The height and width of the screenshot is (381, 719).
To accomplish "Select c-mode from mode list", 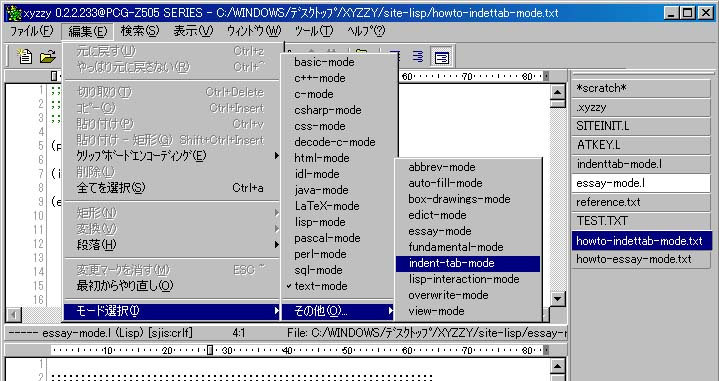I will [338, 94].
